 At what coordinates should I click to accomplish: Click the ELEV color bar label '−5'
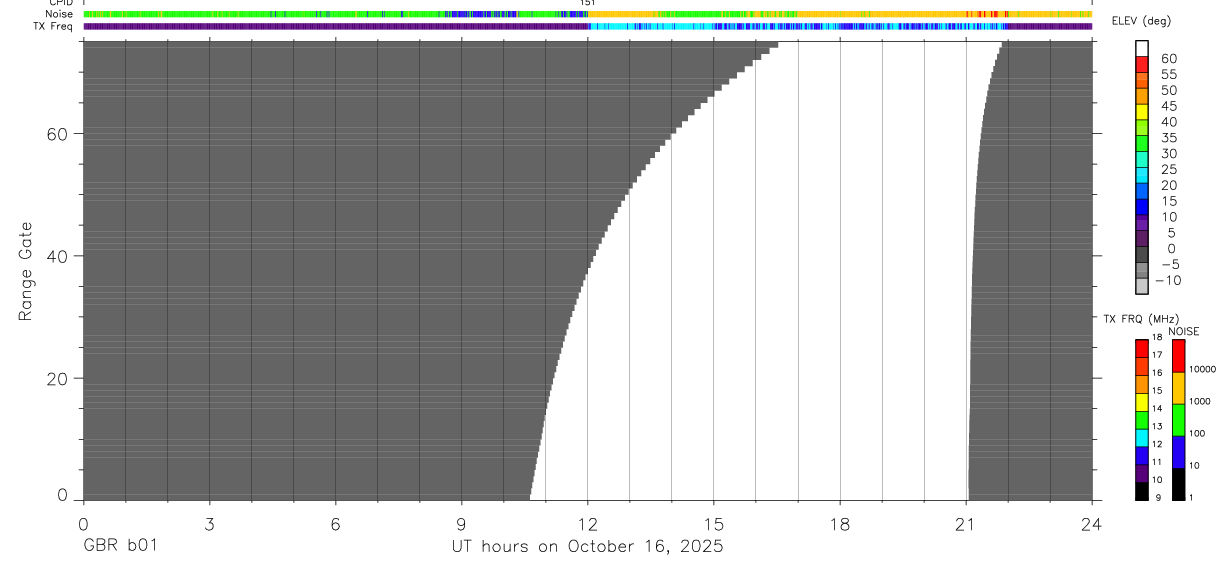click(x=1169, y=264)
